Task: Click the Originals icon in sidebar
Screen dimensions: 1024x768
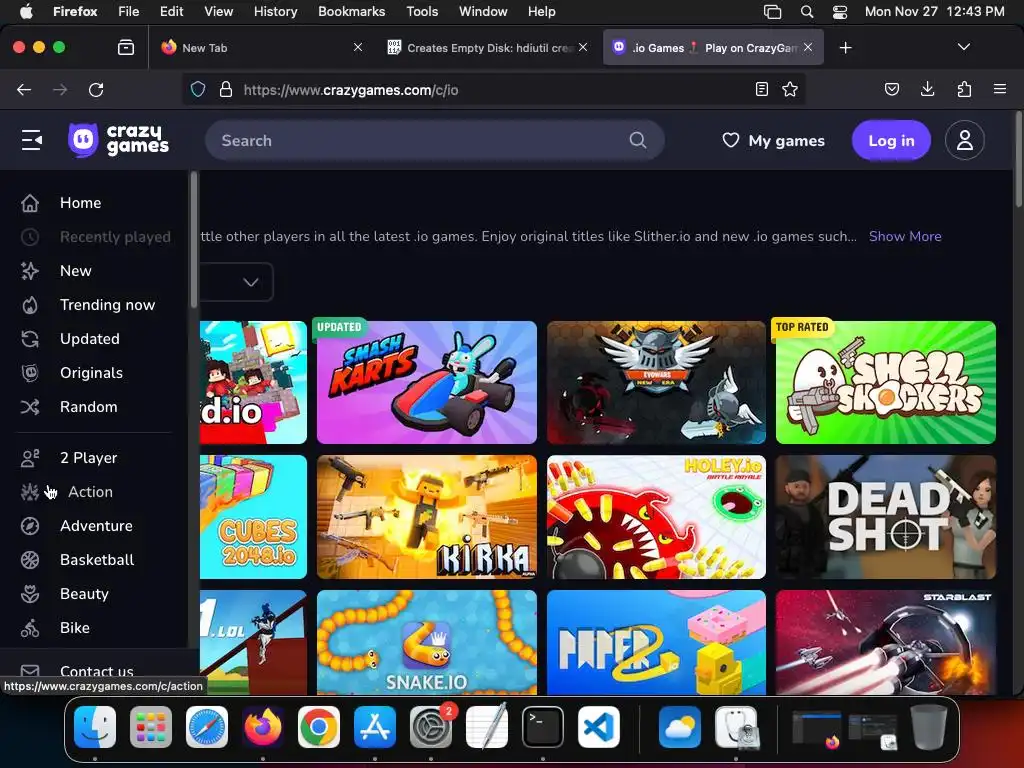Action: 30,373
